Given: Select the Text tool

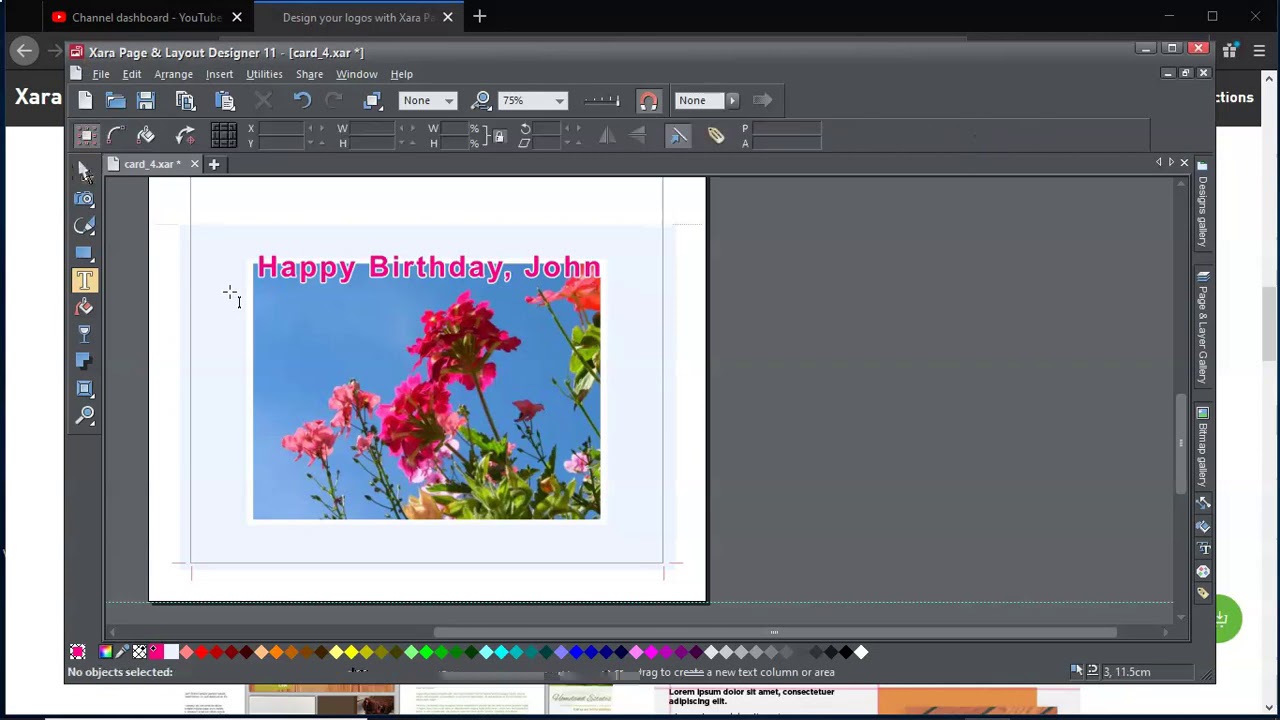Looking at the screenshot, I should (85, 281).
